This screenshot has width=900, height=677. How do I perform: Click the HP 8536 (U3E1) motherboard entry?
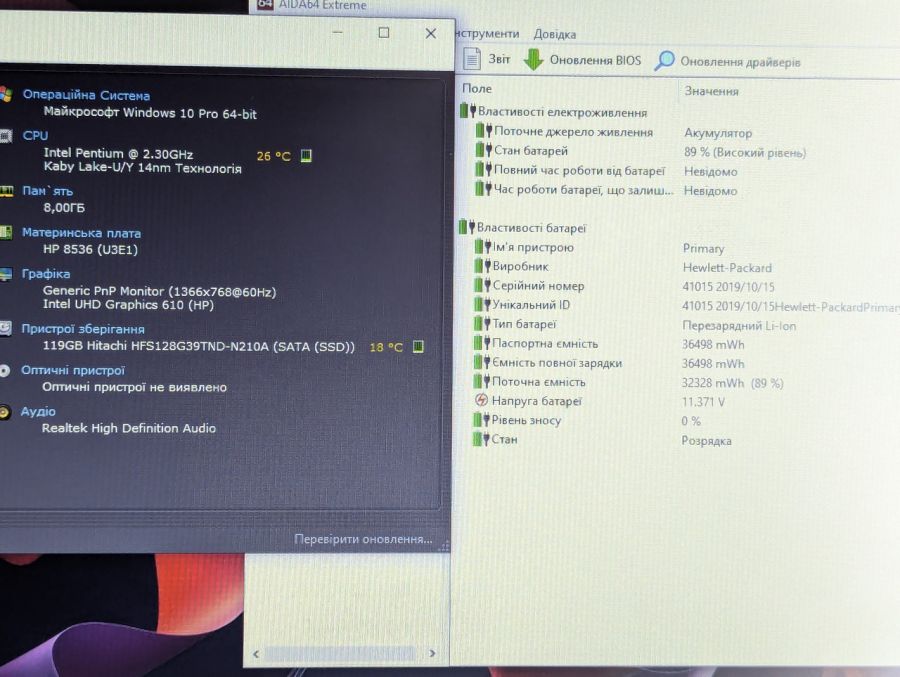point(90,249)
